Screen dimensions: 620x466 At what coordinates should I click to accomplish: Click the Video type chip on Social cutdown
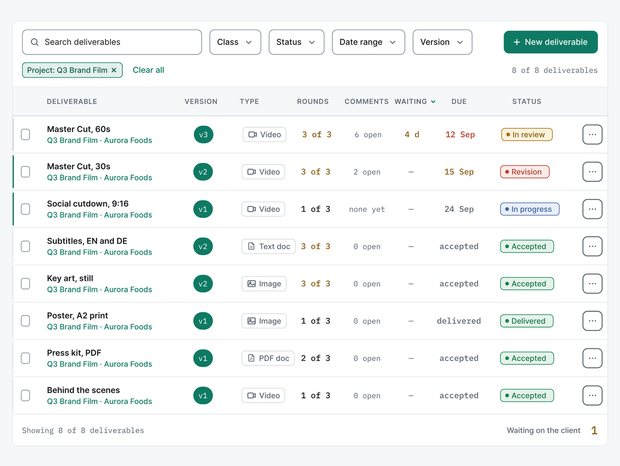263,209
